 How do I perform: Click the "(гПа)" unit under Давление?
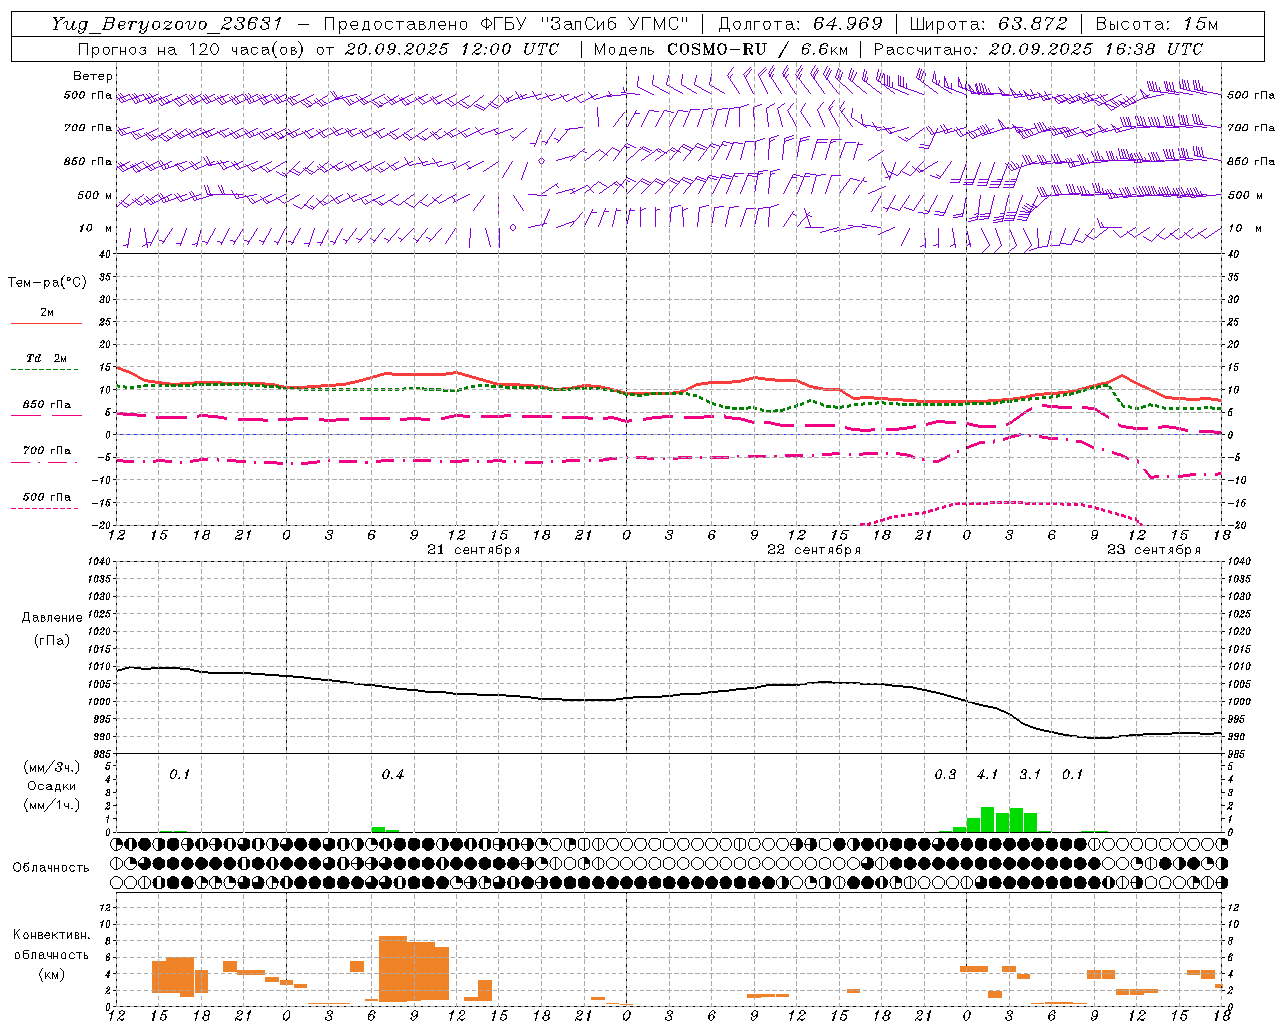point(52,640)
